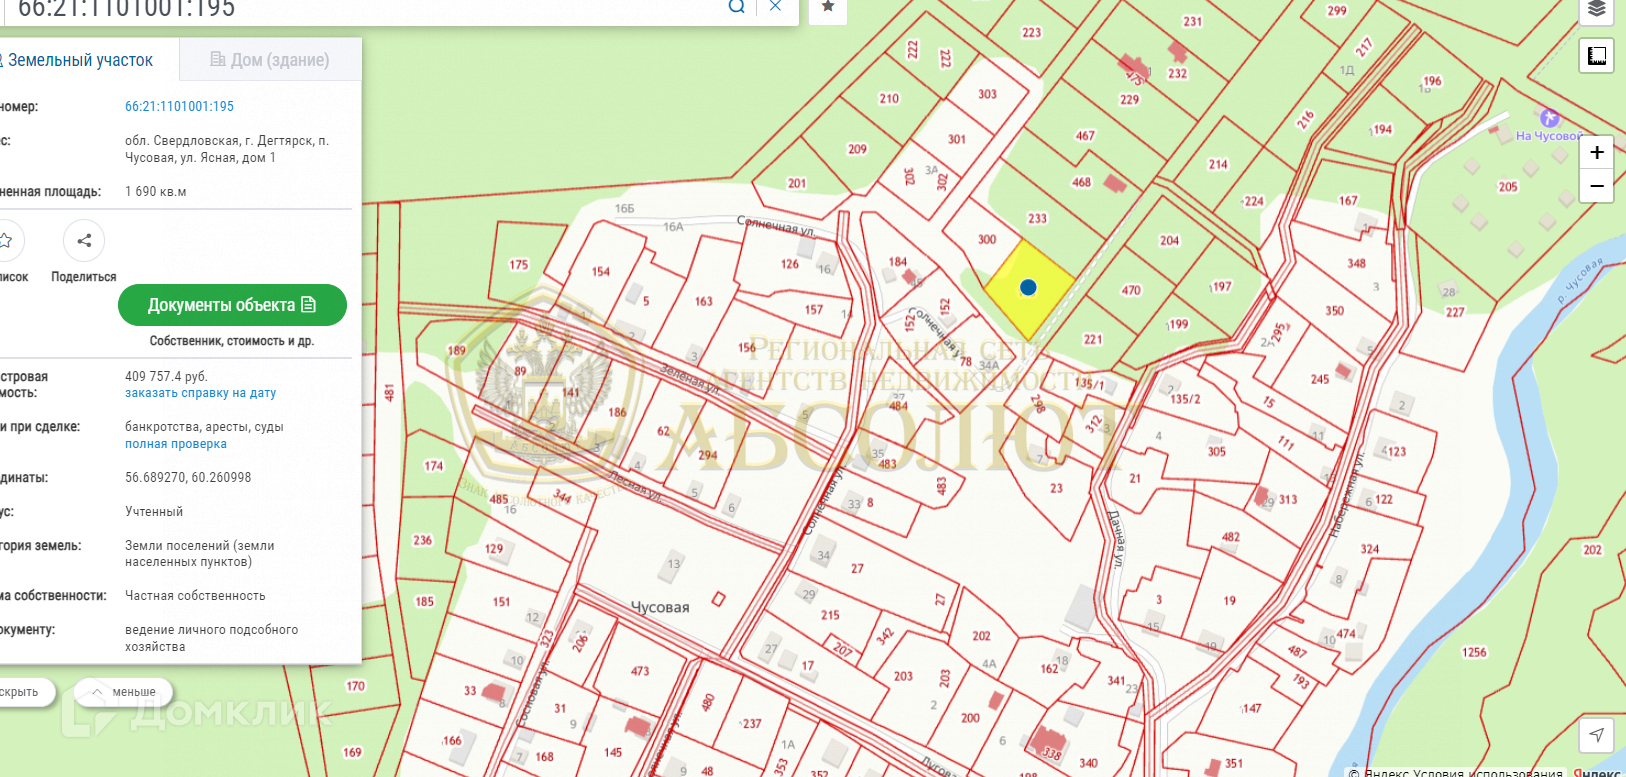Screen dimensions: 1626x777
Task: Select parcel 300 on the map
Action: (x=987, y=240)
